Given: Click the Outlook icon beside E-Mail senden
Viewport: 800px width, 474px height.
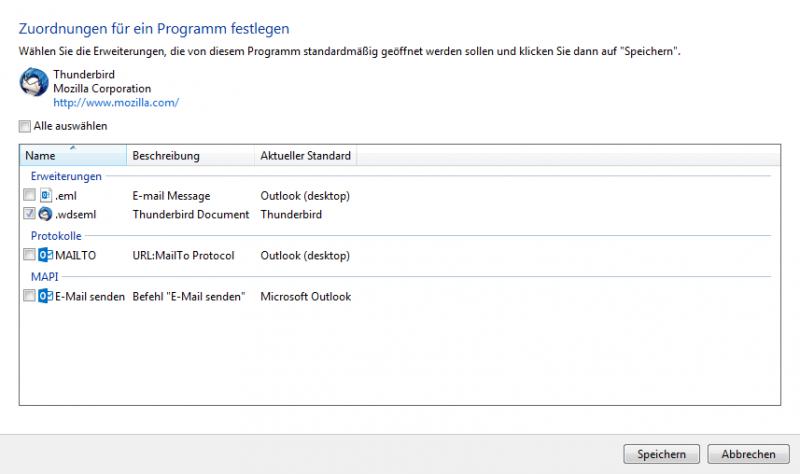Looking at the screenshot, I should tap(45, 296).
